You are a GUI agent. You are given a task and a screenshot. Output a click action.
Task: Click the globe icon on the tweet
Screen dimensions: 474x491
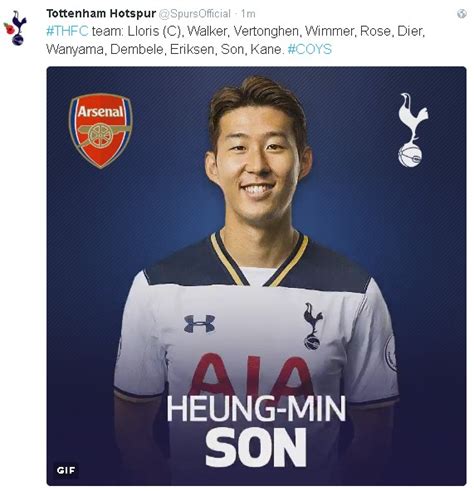point(461,14)
